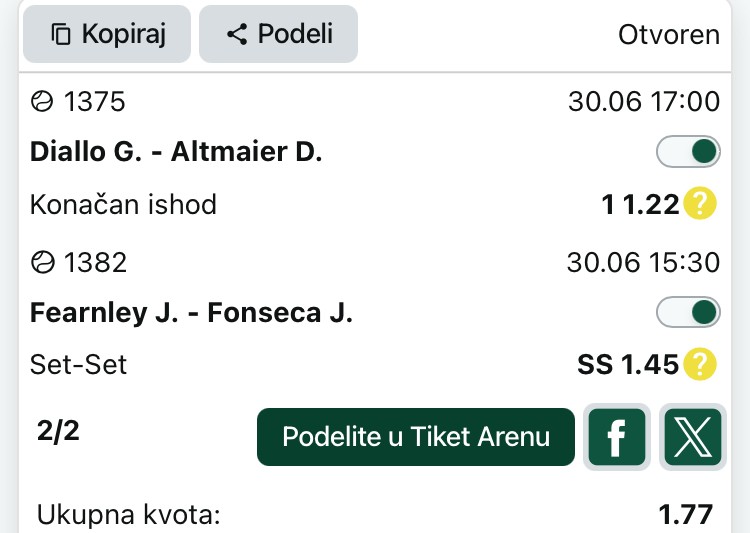Select the Diallo G. - Altmaier D. match title
This screenshot has height=533, width=750.
click(x=176, y=152)
